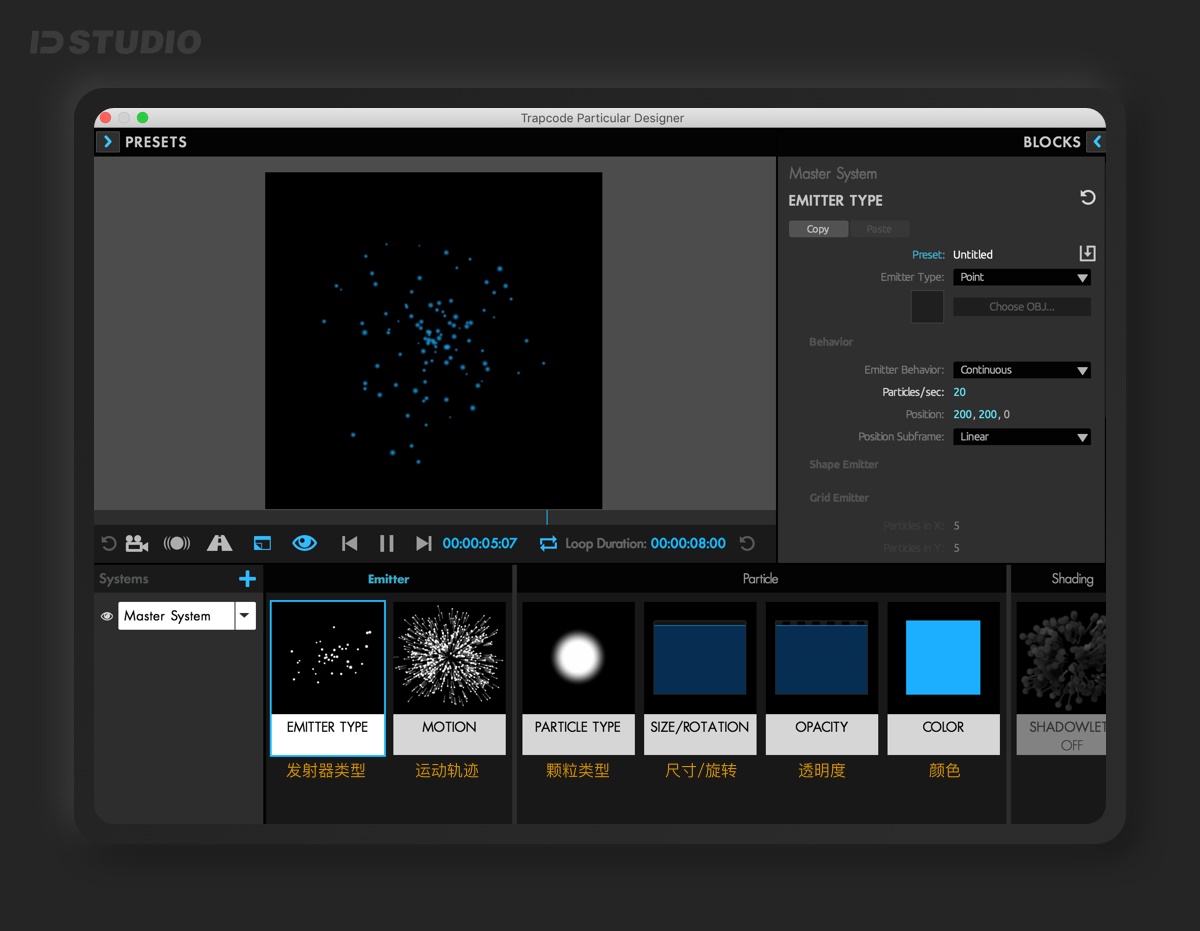The height and width of the screenshot is (931, 1200).
Task: Click the Choose OBJ button
Action: (x=1021, y=307)
